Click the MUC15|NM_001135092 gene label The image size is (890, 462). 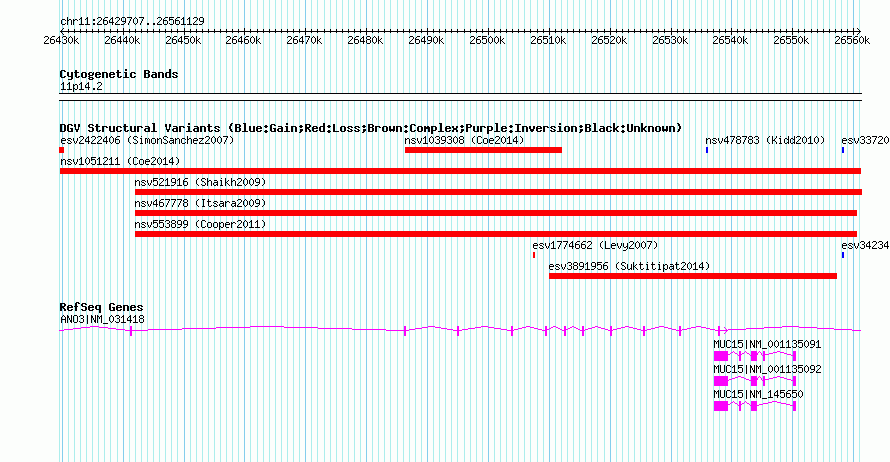(767, 369)
